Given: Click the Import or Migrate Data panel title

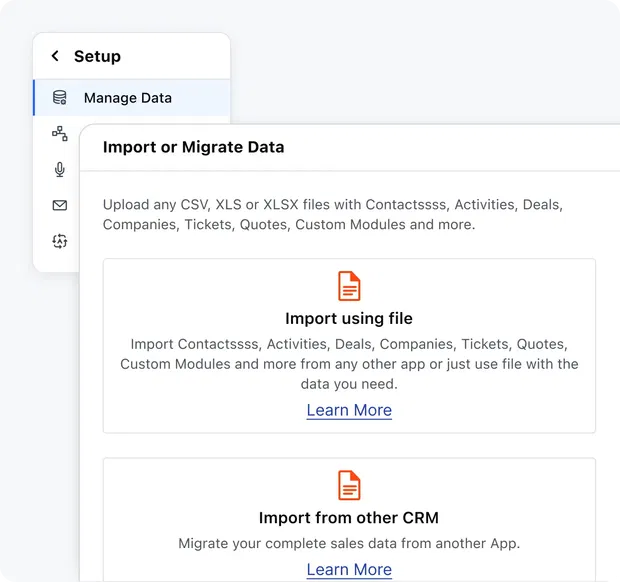Looking at the screenshot, I should (x=194, y=147).
